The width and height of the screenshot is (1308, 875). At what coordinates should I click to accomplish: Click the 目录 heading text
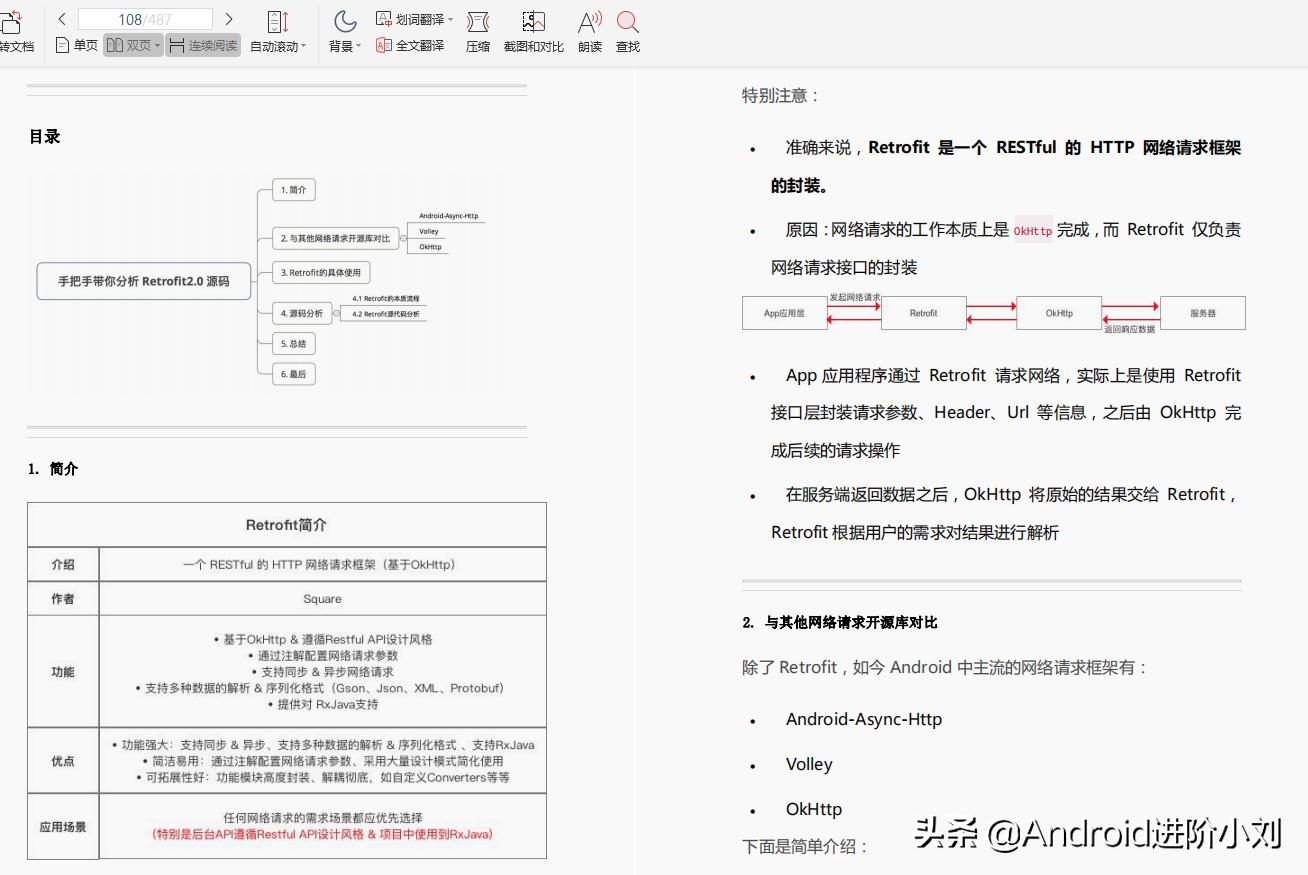45,137
